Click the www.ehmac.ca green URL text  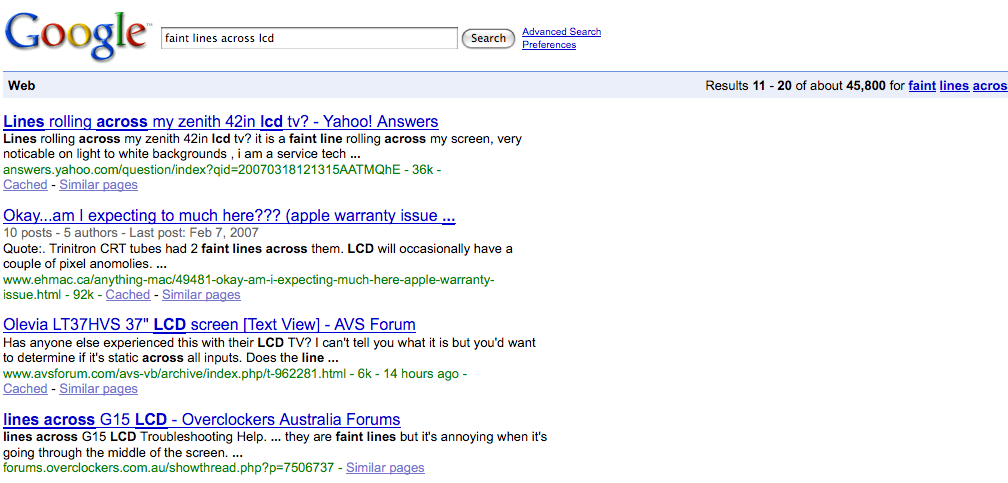pyautogui.click(x=249, y=287)
